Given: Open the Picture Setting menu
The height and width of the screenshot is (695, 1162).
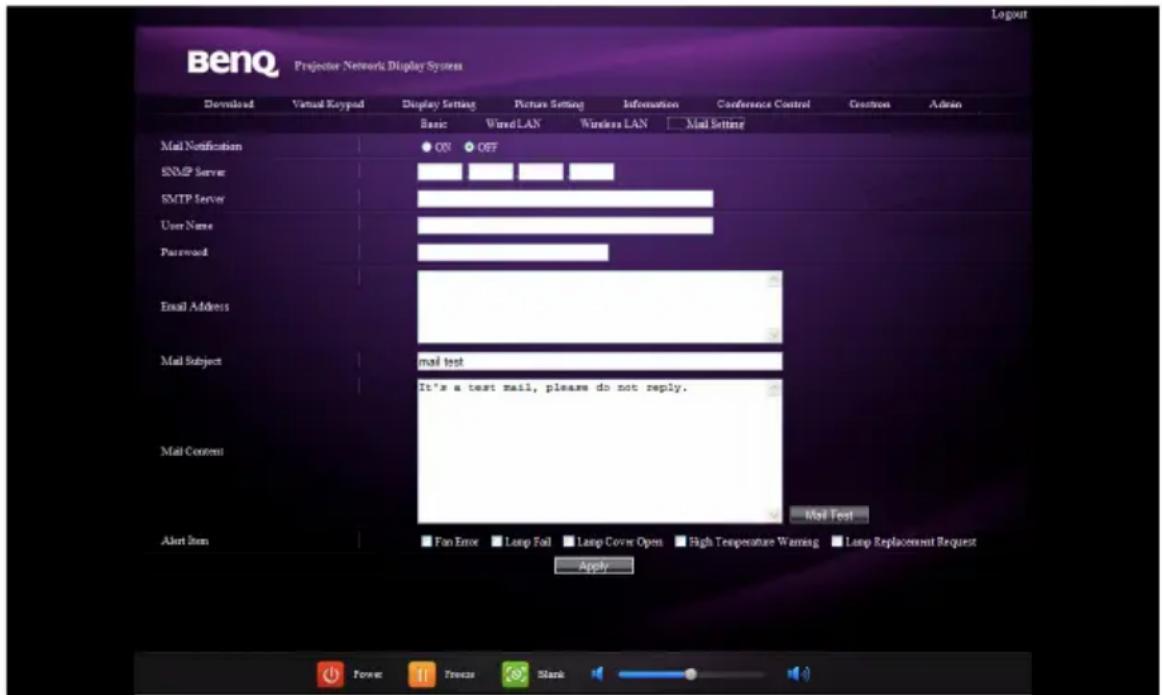Looking at the screenshot, I should pyautogui.click(x=549, y=104).
